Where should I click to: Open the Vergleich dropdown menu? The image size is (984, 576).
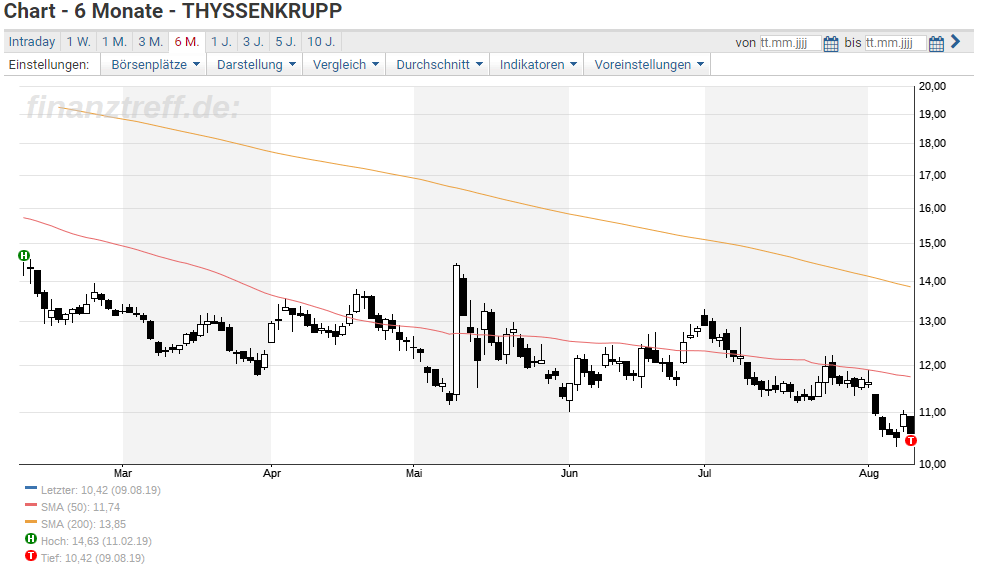pyautogui.click(x=345, y=65)
